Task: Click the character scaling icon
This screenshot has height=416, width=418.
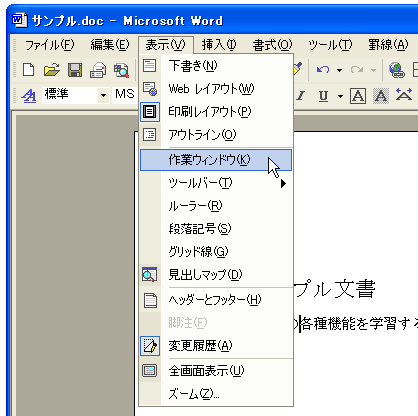Action: point(404,95)
